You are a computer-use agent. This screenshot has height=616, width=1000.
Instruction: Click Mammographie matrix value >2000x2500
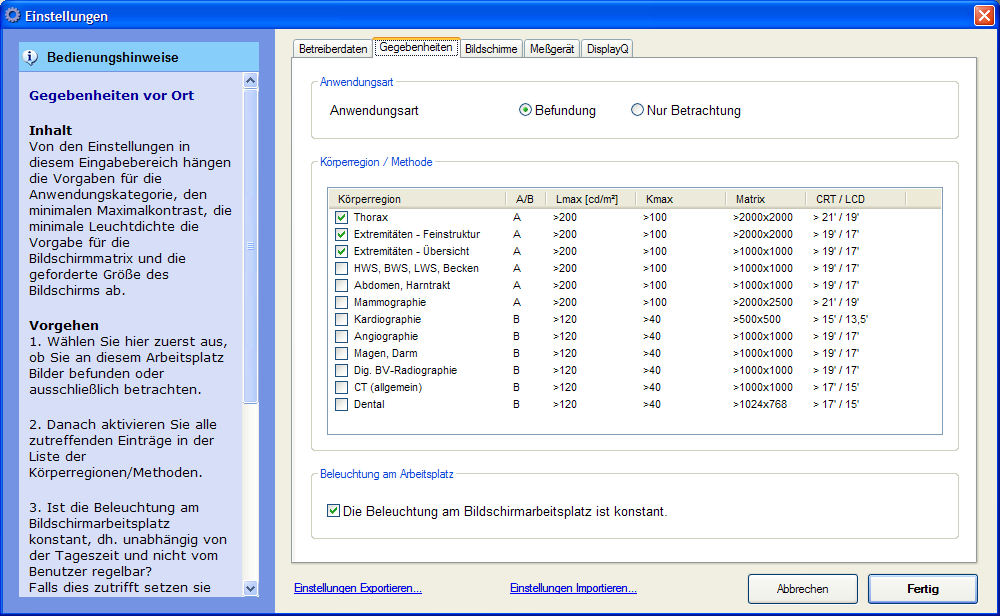pos(763,302)
